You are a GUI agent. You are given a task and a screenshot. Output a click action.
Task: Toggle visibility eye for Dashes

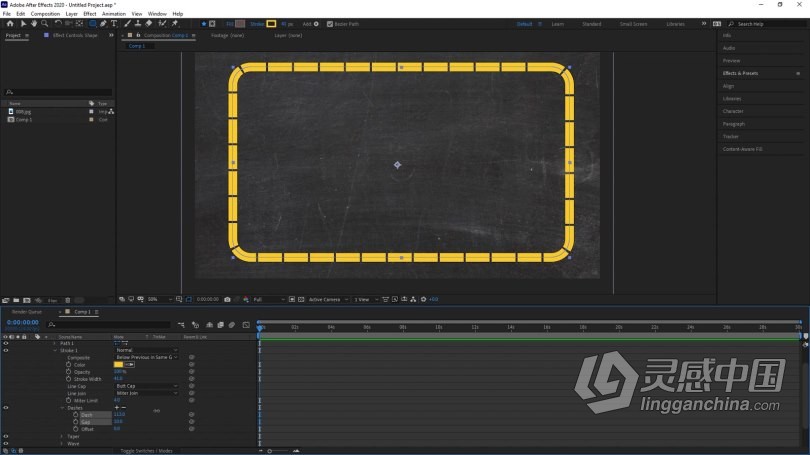tap(6, 407)
